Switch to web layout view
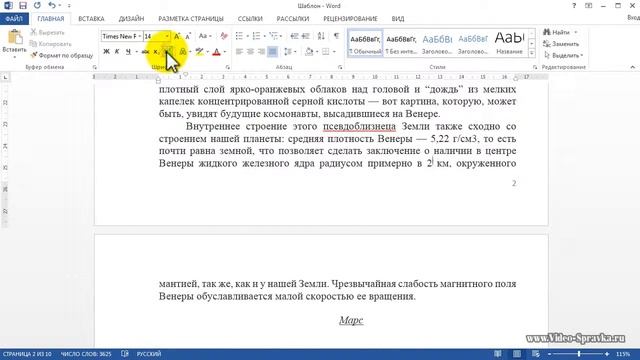 click(x=536, y=354)
